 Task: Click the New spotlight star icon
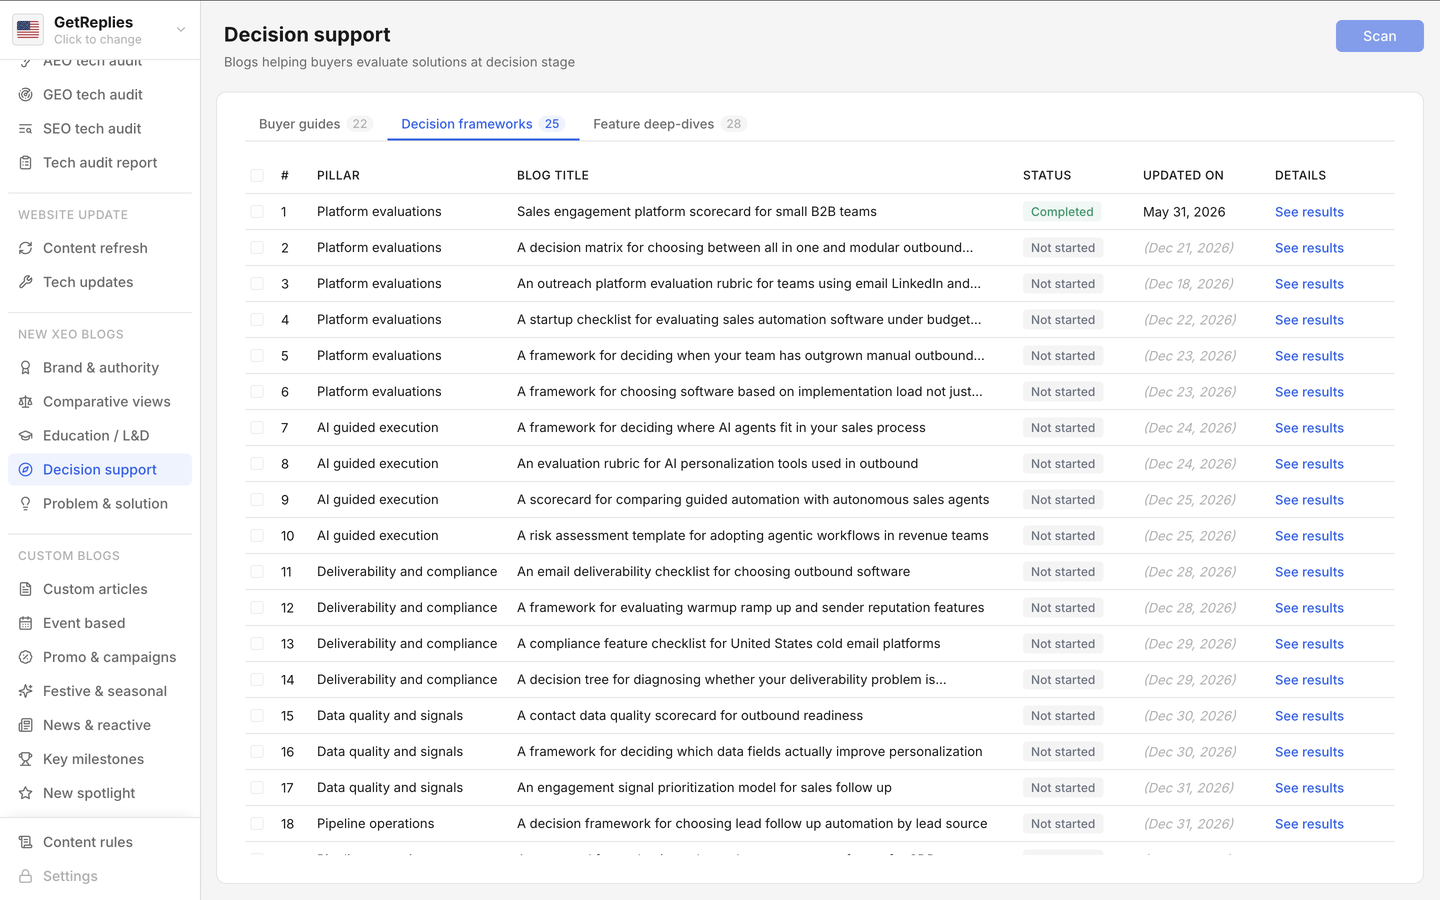pyautogui.click(x=26, y=793)
